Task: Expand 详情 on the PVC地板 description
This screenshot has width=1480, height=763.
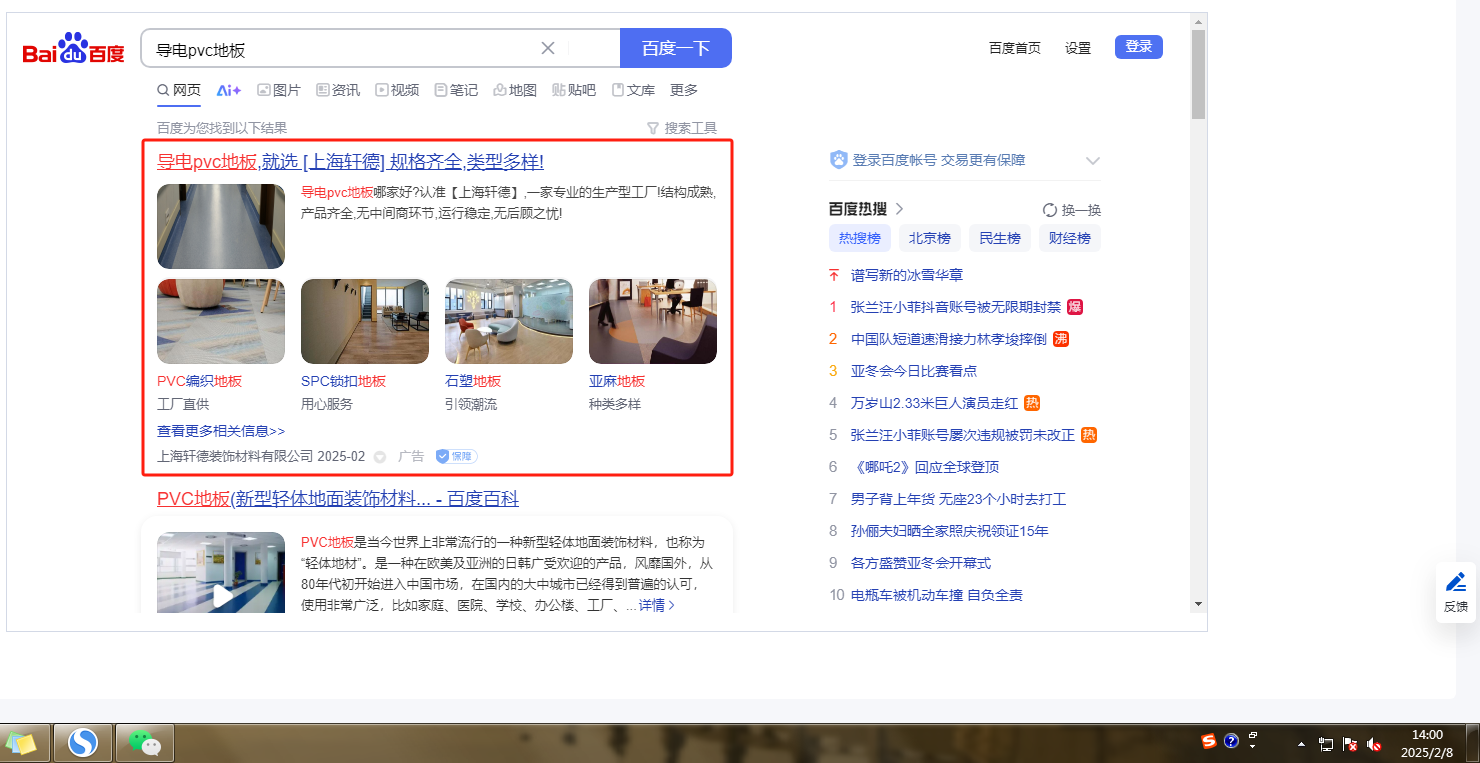Action: tap(657, 605)
